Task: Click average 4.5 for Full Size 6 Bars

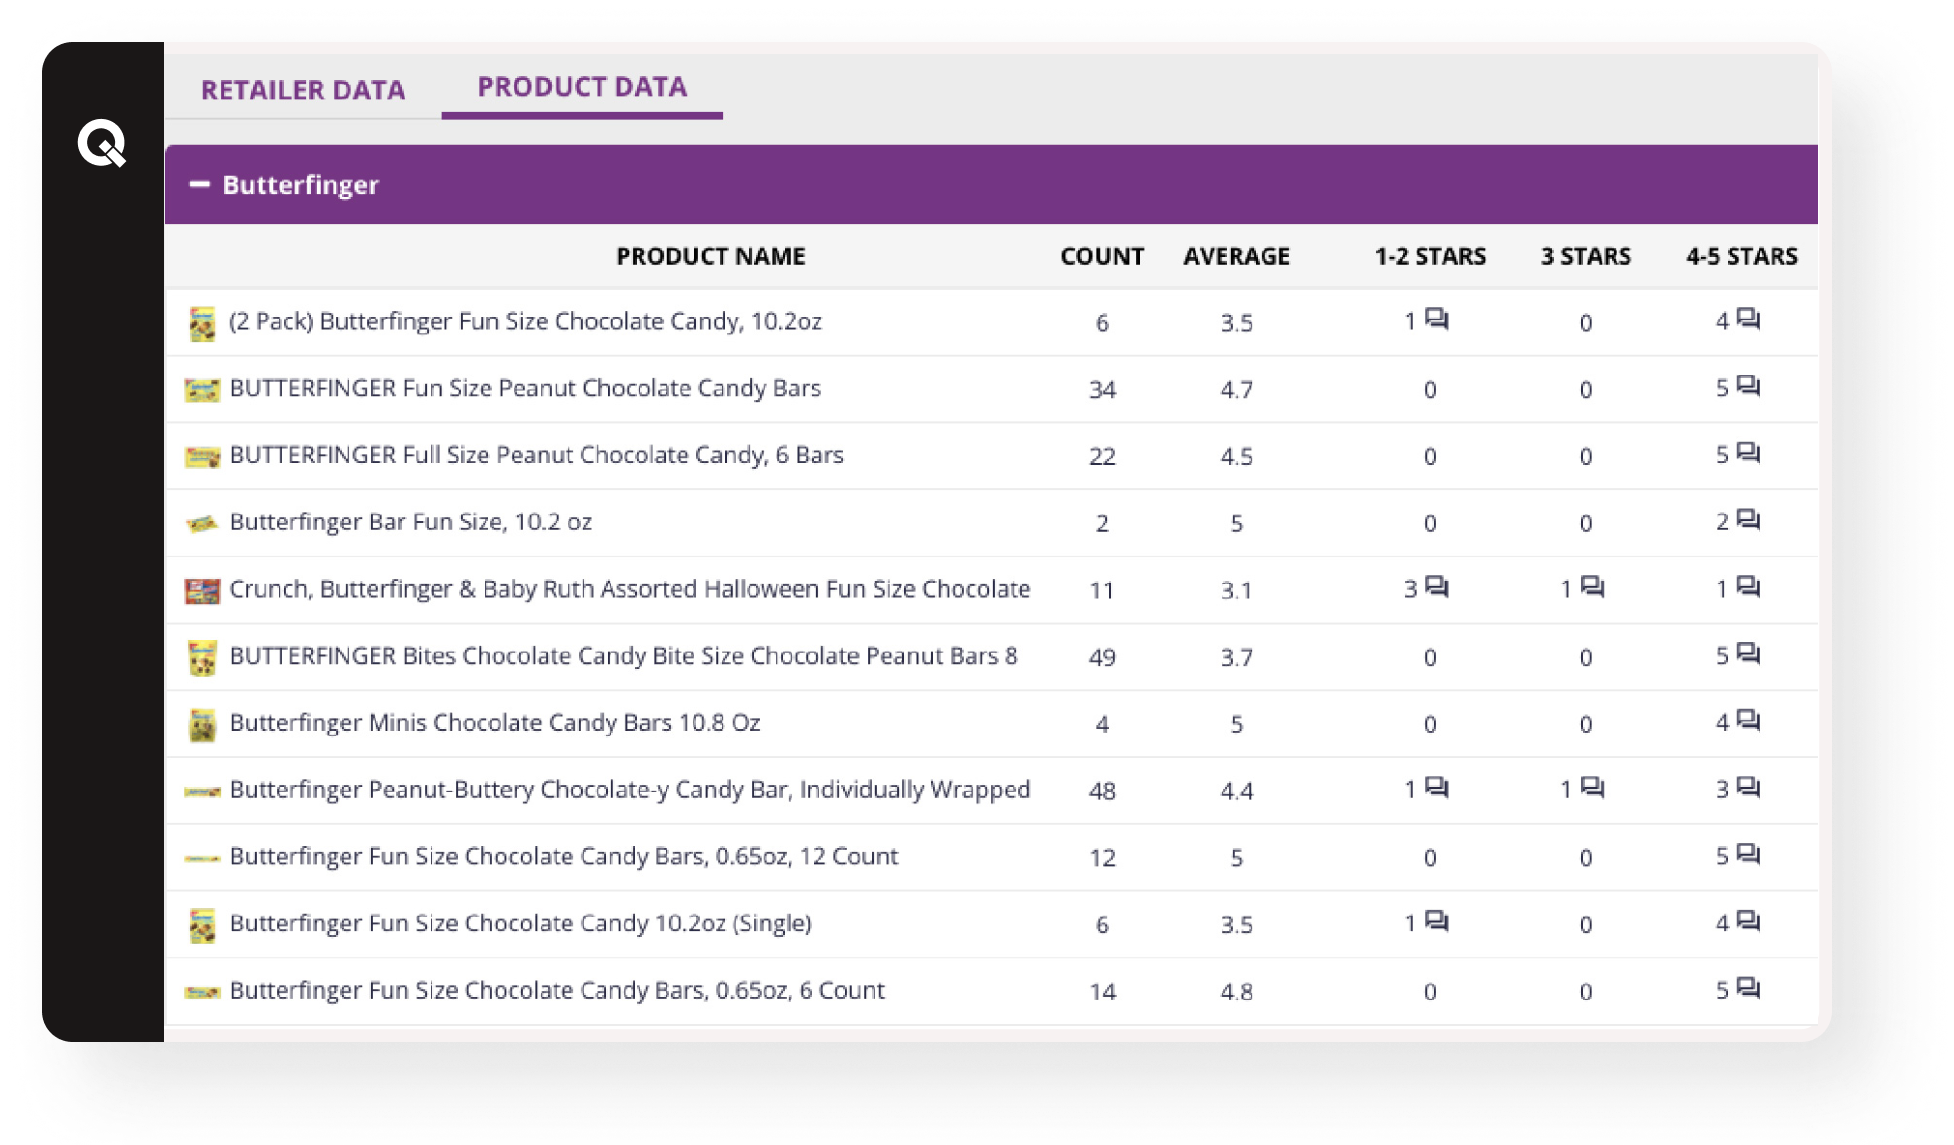Action: pos(1237,456)
